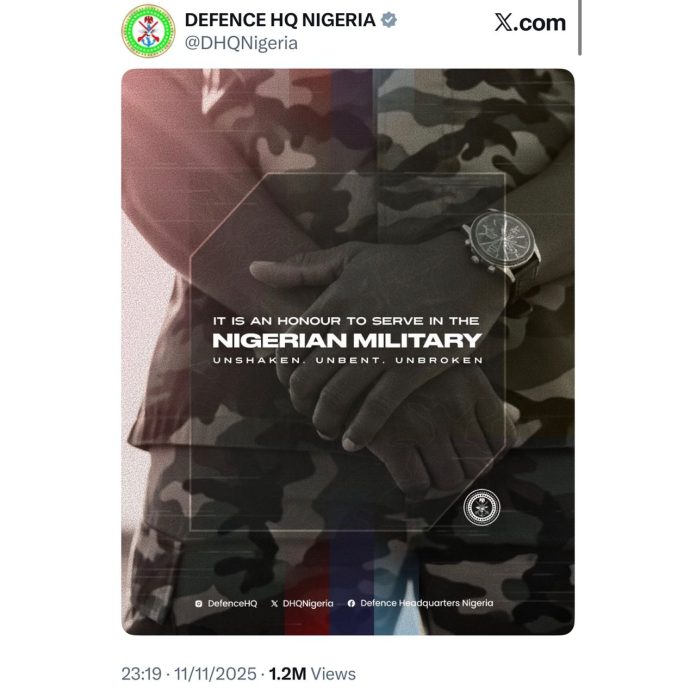Click the UNSHAKEN. UNBENT. UNBROKEN tagline
This screenshot has height=696, width=696.
pos(348,360)
